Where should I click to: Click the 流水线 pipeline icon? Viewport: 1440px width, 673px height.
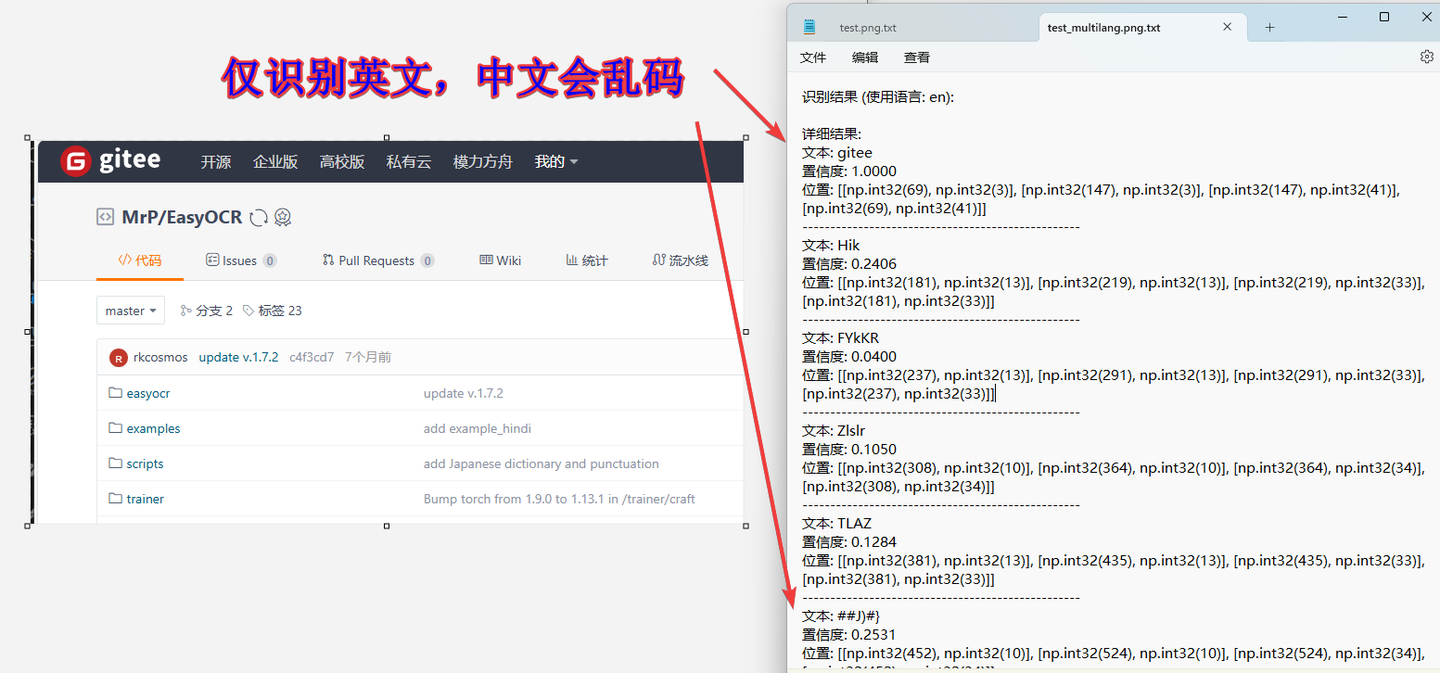tap(661, 260)
